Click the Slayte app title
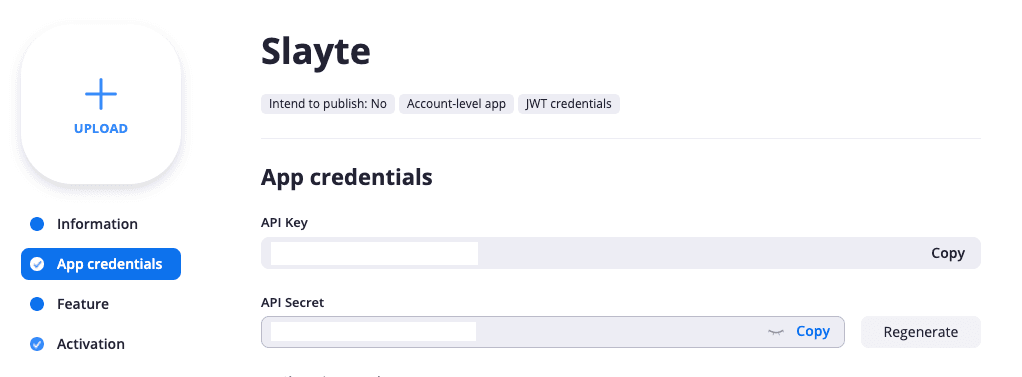The height and width of the screenshot is (377, 1022). click(316, 52)
